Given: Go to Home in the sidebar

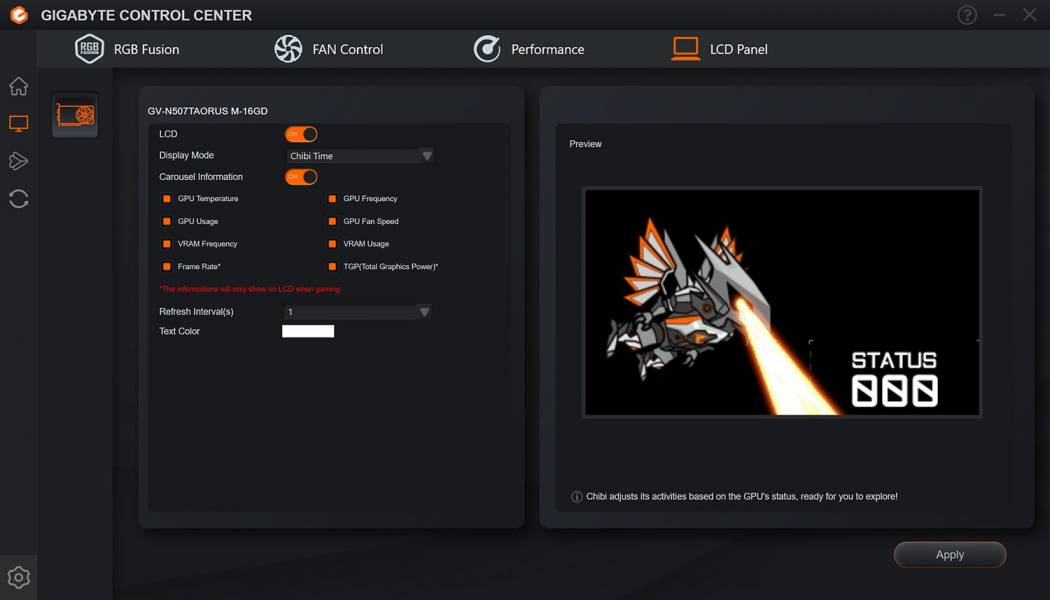Looking at the screenshot, I should click(x=19, y=86).
